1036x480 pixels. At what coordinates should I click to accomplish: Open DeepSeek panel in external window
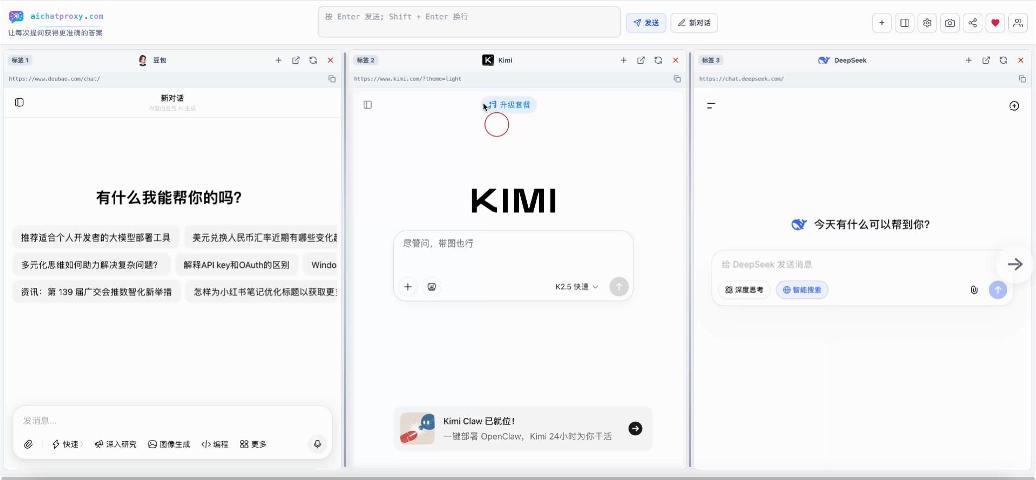tap(986, 60)
